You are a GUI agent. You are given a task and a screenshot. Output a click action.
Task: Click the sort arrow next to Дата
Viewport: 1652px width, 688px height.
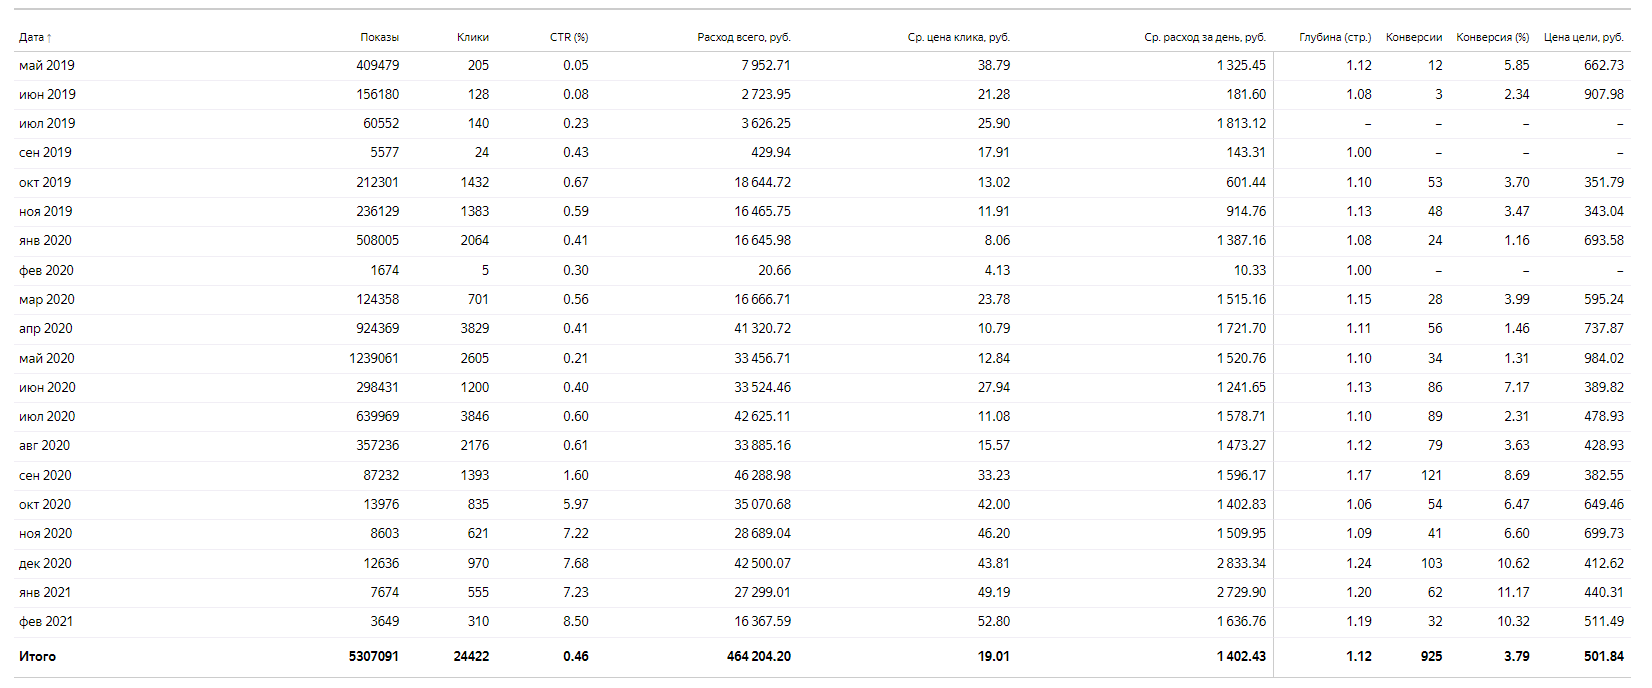(49, 38)
